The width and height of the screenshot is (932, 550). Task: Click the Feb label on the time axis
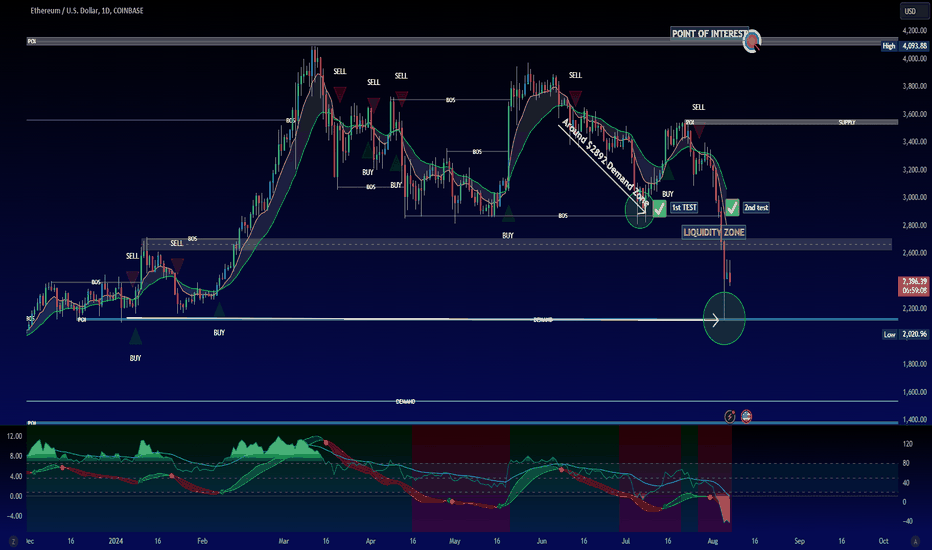click(x=202, y=541)
